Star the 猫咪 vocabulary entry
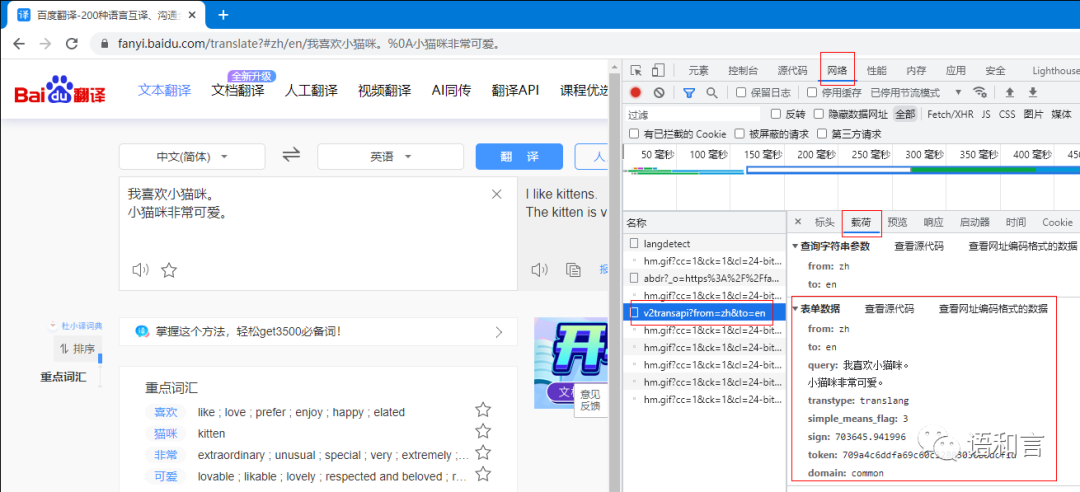The width and height of the screenshot is (1080, 492). click(483, 431)
